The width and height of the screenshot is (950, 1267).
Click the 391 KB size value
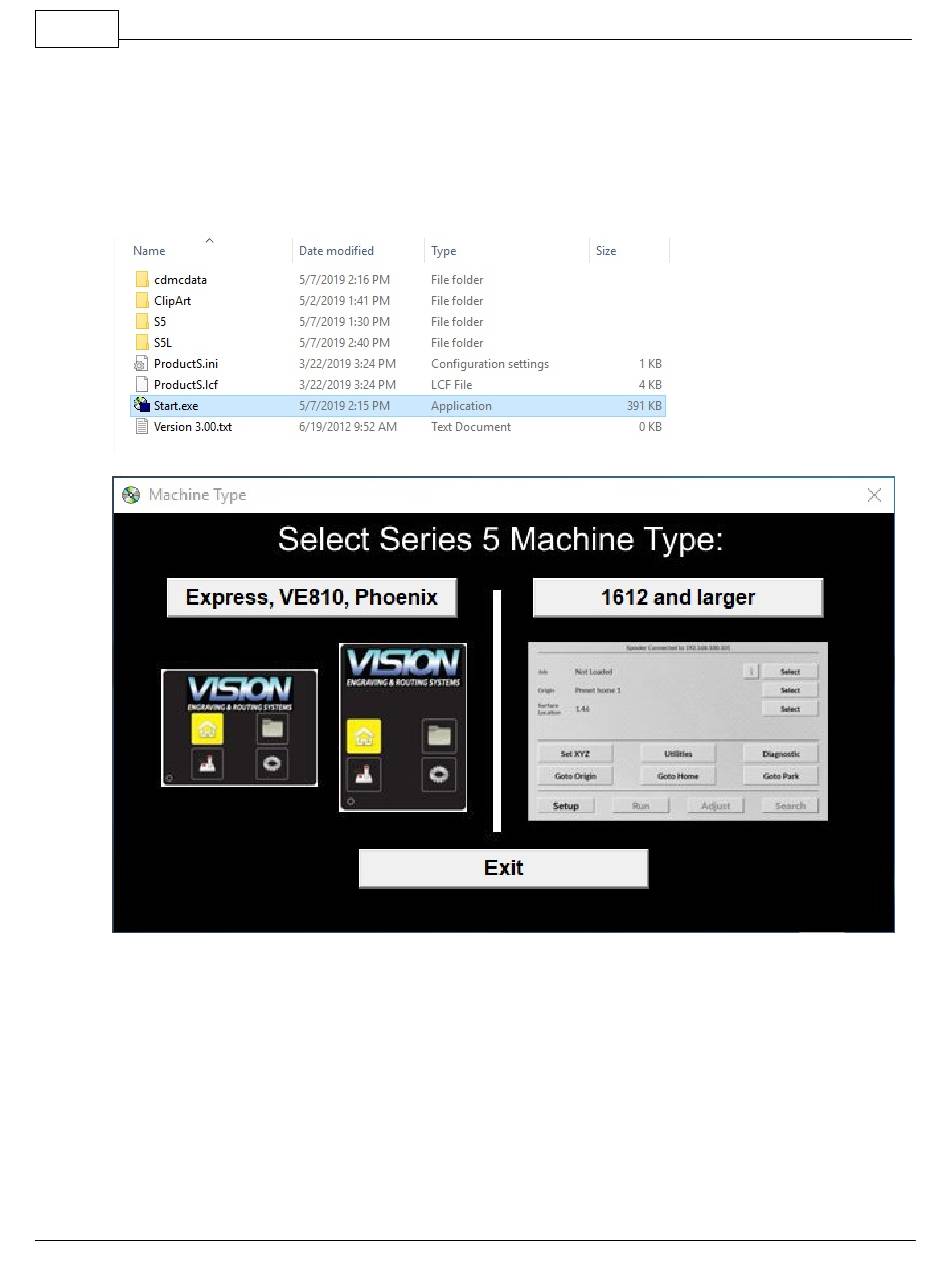point(643,406)
